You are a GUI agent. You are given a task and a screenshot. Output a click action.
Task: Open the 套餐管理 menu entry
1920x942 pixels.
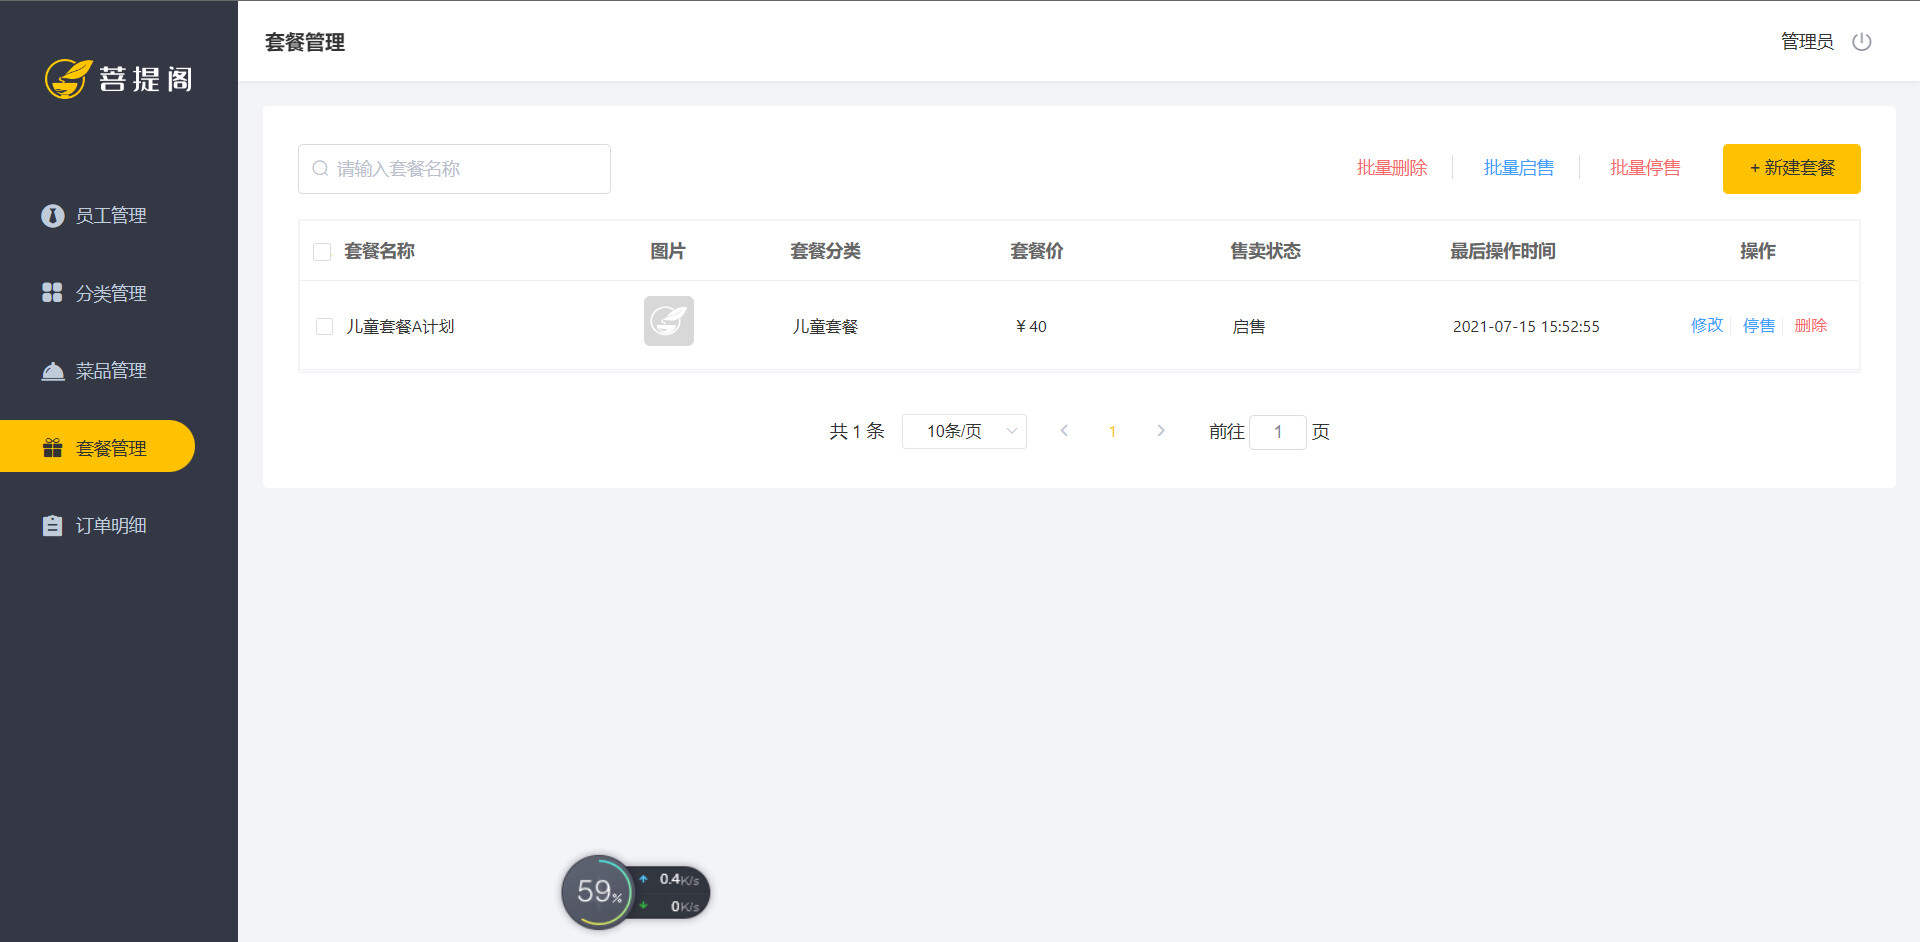111,447
